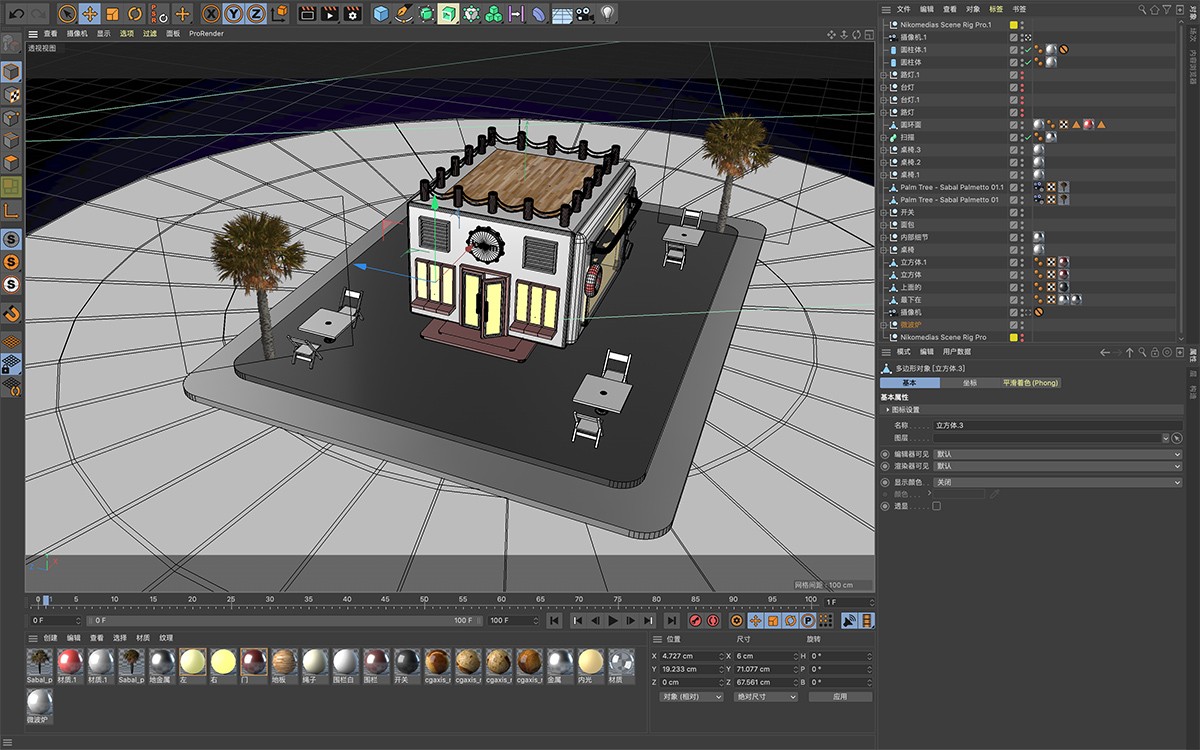The width and height of the screenshot is (1200, 750).
Task: Open the 对象 (相对) coordinate dropdown
Action: (x=691, y=696)
